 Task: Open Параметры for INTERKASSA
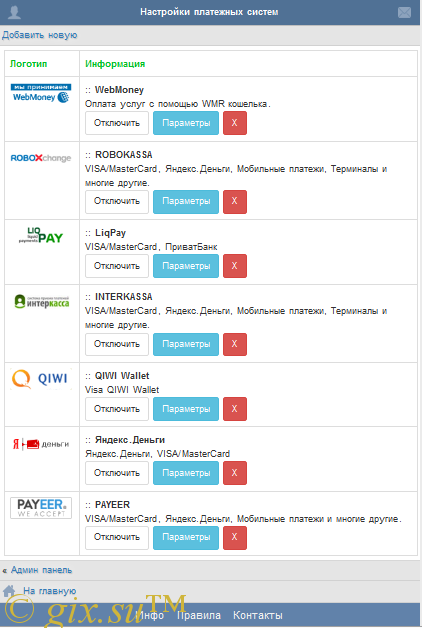coord(186,344)
